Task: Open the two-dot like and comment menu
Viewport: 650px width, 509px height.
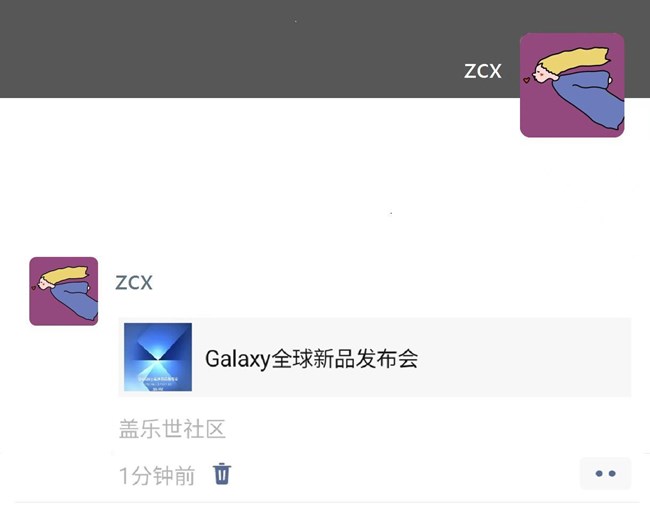Action: coord(605,473)
